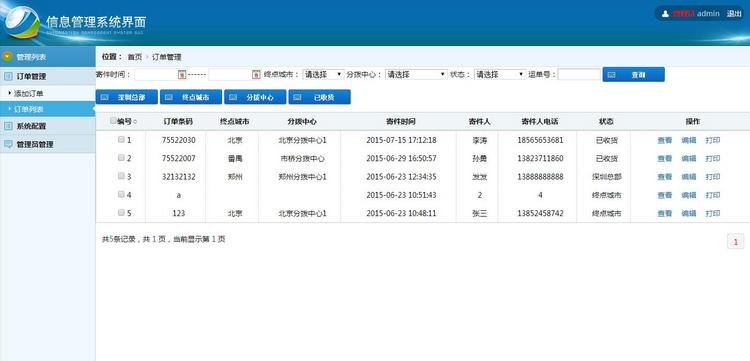Click the 寄件时间 column header
Viewport: 750px width, 361px height.
401,121
